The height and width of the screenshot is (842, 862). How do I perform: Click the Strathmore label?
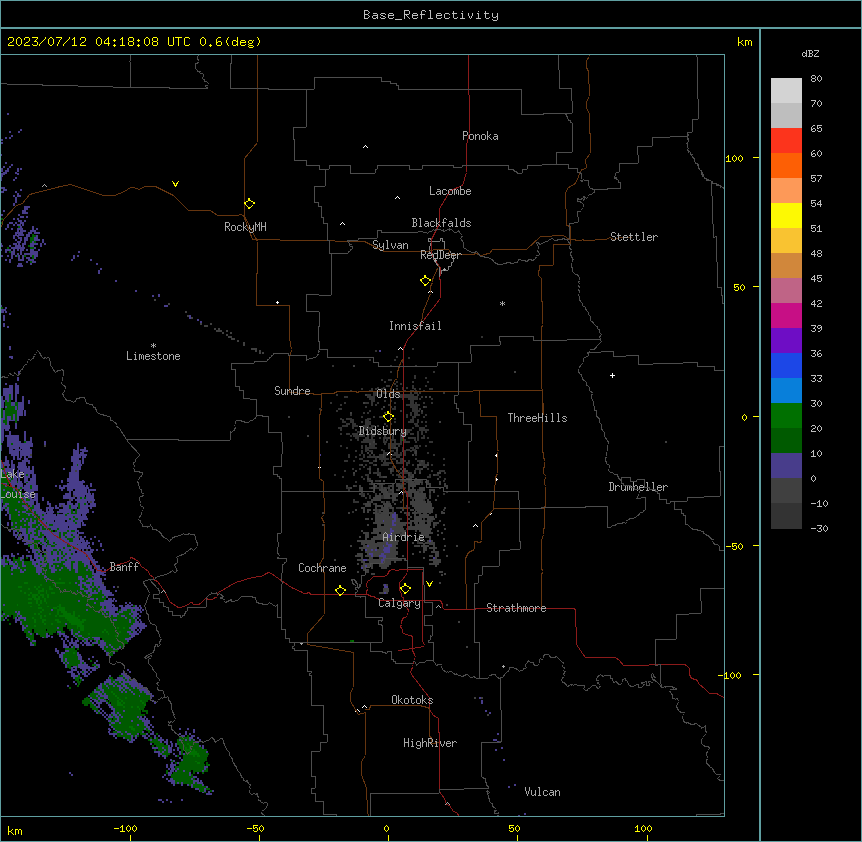pos(516,608)
